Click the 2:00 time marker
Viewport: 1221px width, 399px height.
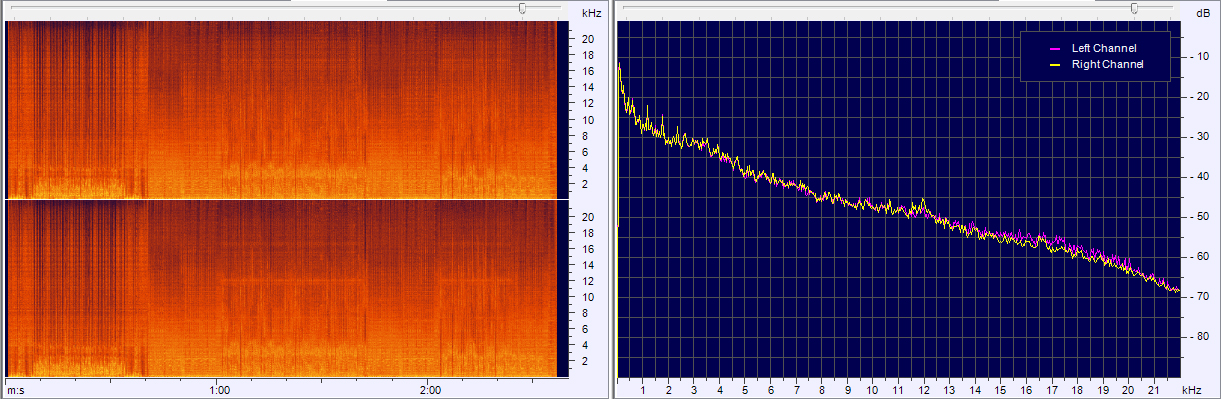pos(430,389)
